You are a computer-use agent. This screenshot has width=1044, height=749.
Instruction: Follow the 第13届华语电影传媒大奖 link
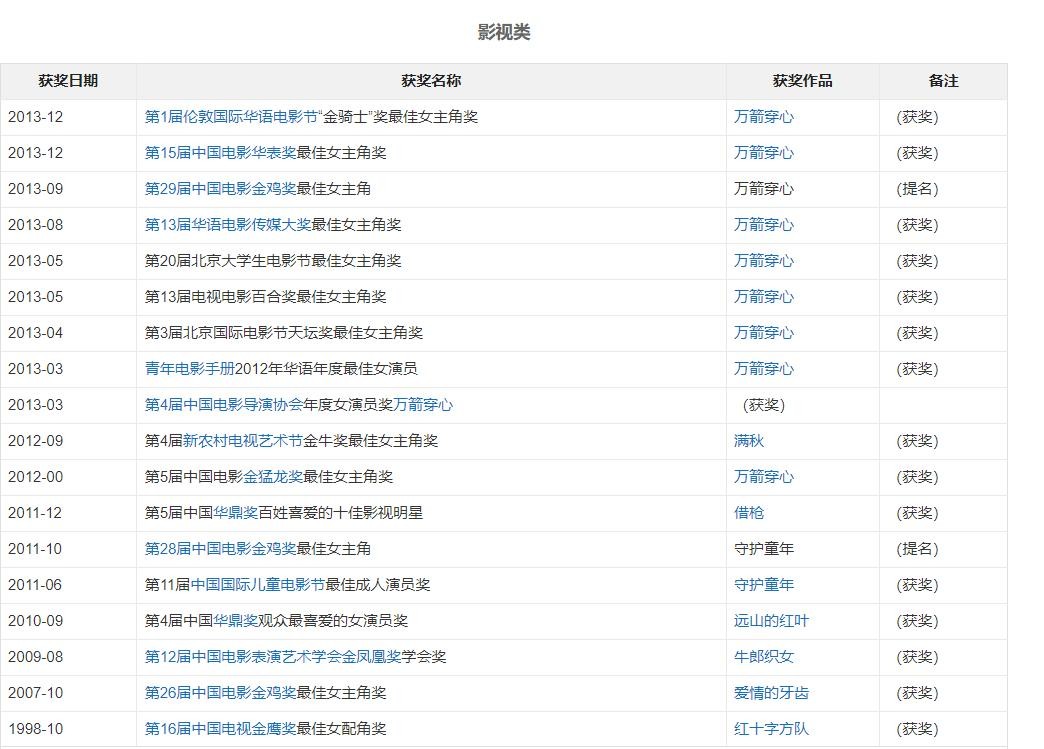[x=228, y=225]
